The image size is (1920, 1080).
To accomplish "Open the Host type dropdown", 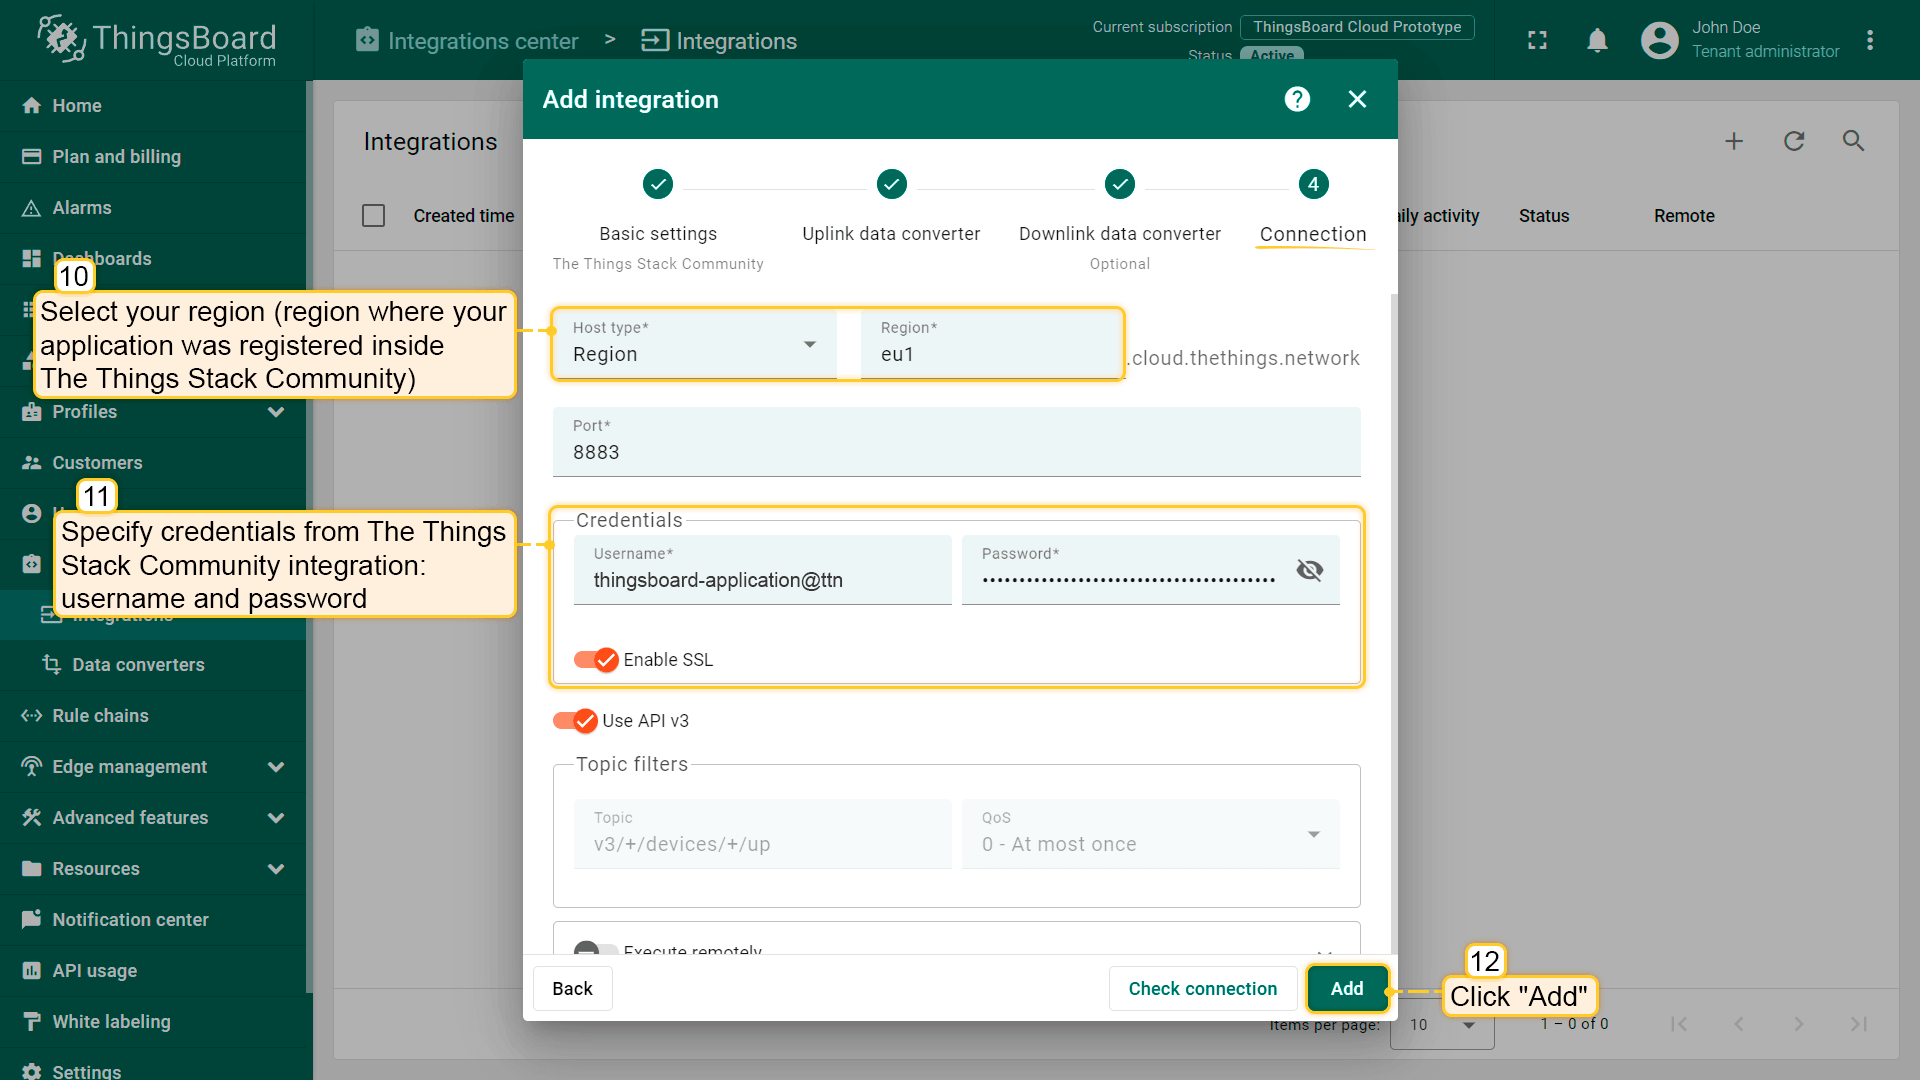I will (x=694, y=345).
